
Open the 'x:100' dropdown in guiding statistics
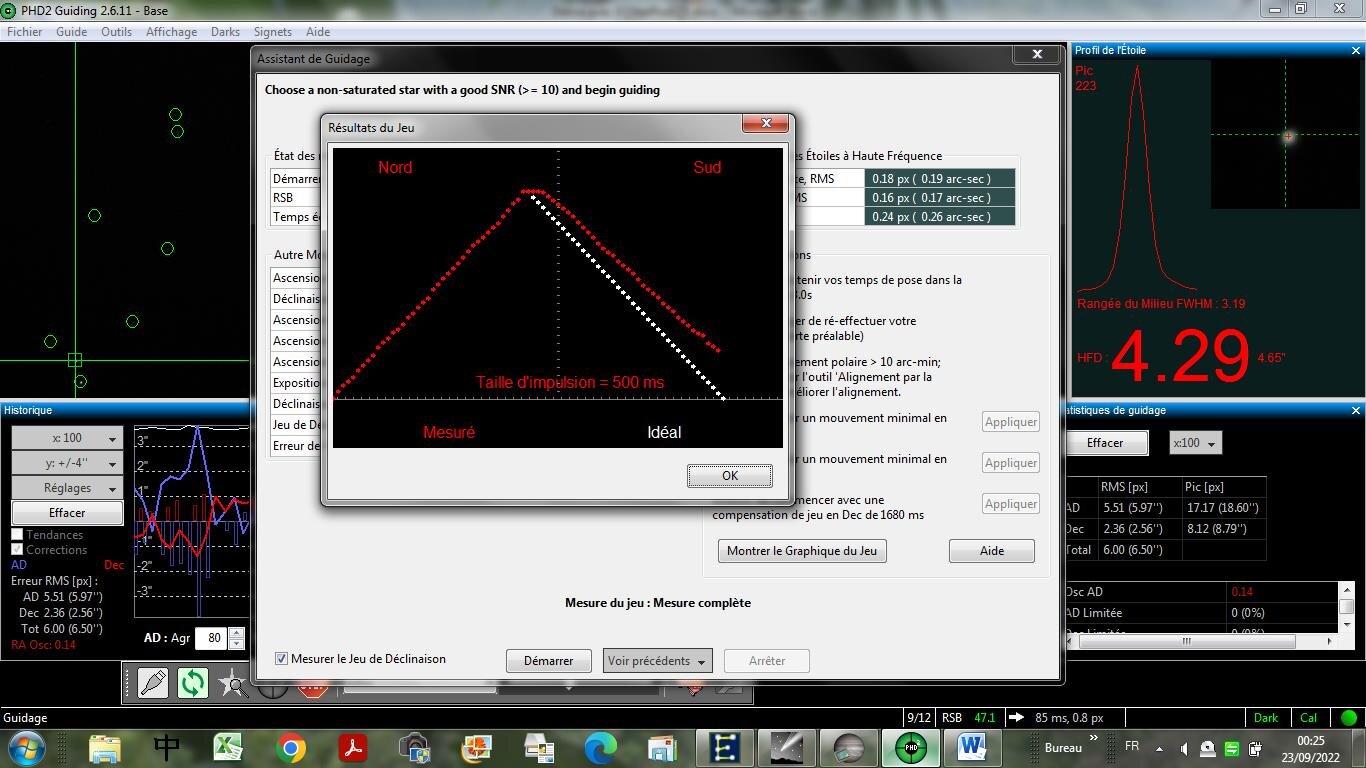coord(1195,443)
